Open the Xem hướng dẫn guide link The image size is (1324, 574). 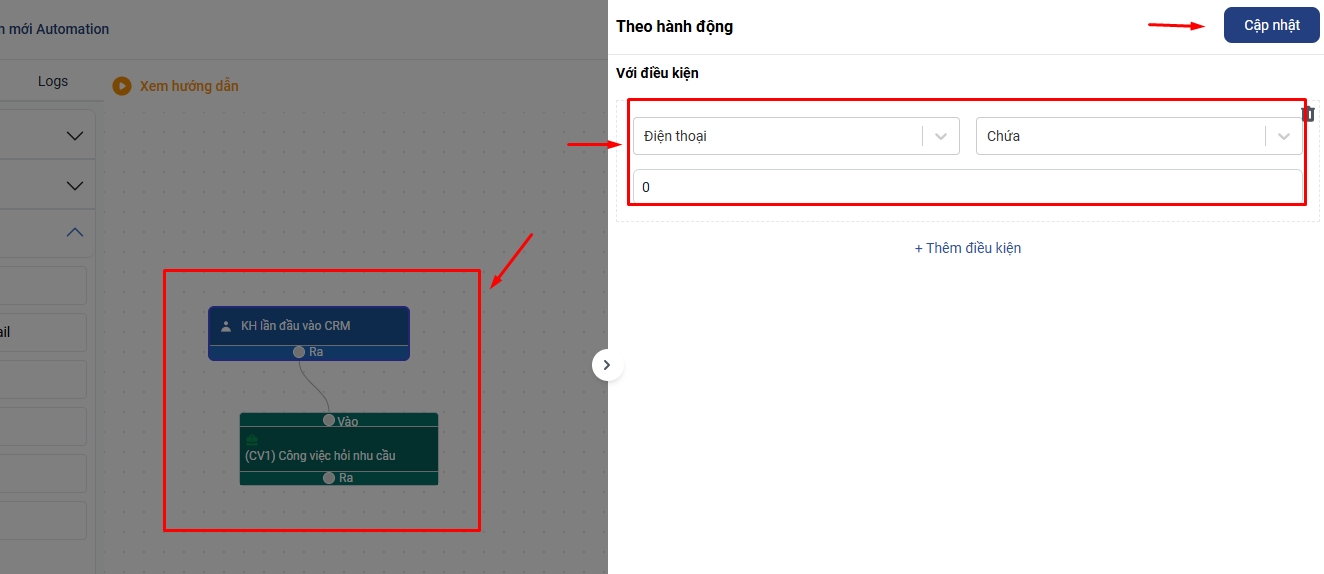[189, 86]
